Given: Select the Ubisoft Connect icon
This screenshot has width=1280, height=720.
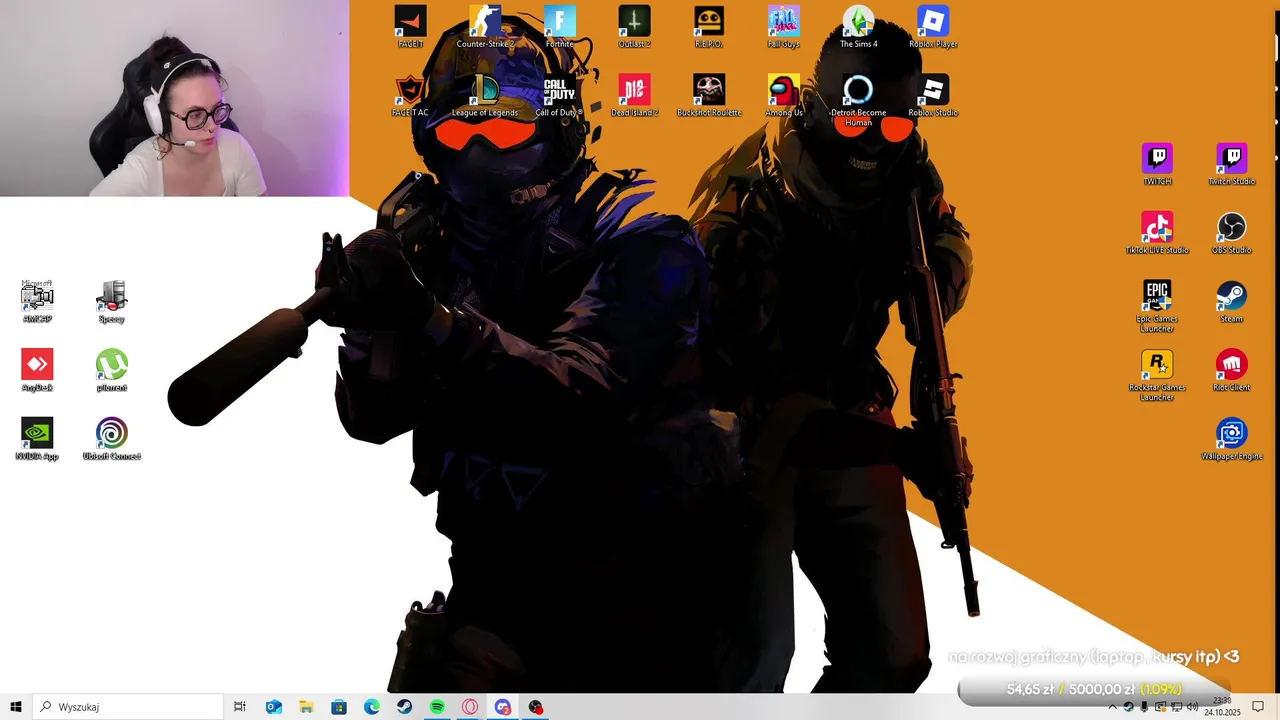Looking at the screenshot, I should (111, 439).
